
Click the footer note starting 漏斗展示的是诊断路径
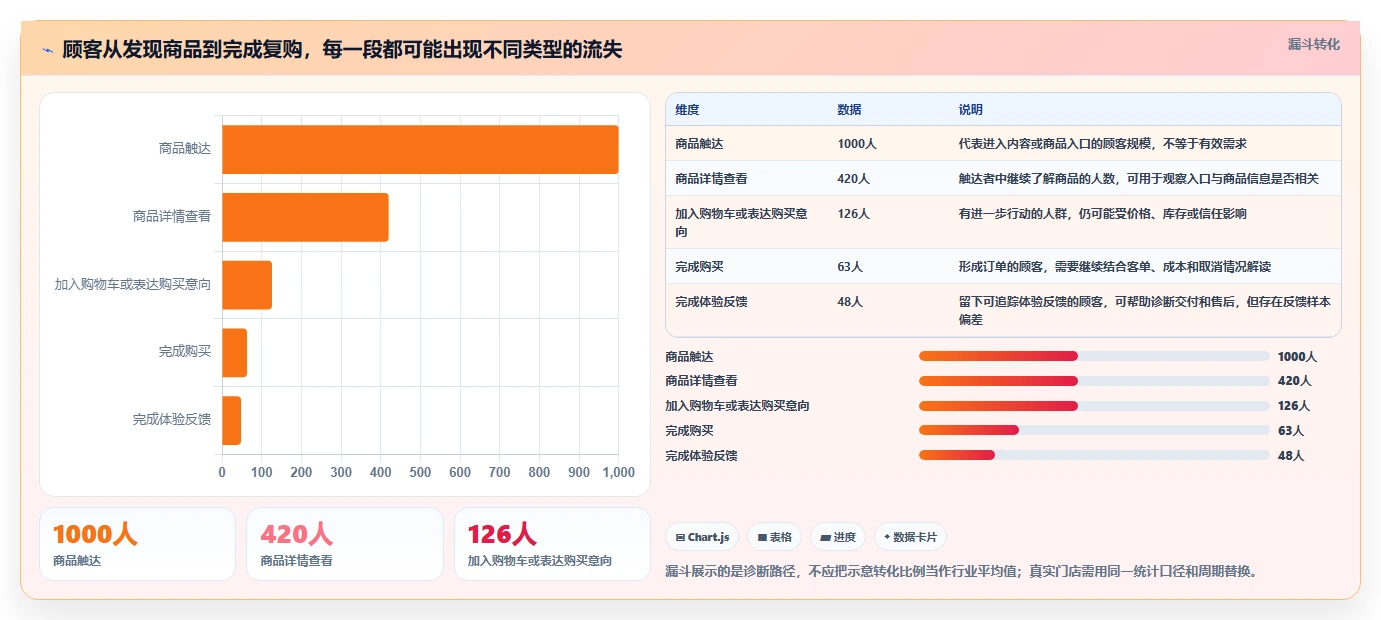pyautogui.click(x=961, y=572)
